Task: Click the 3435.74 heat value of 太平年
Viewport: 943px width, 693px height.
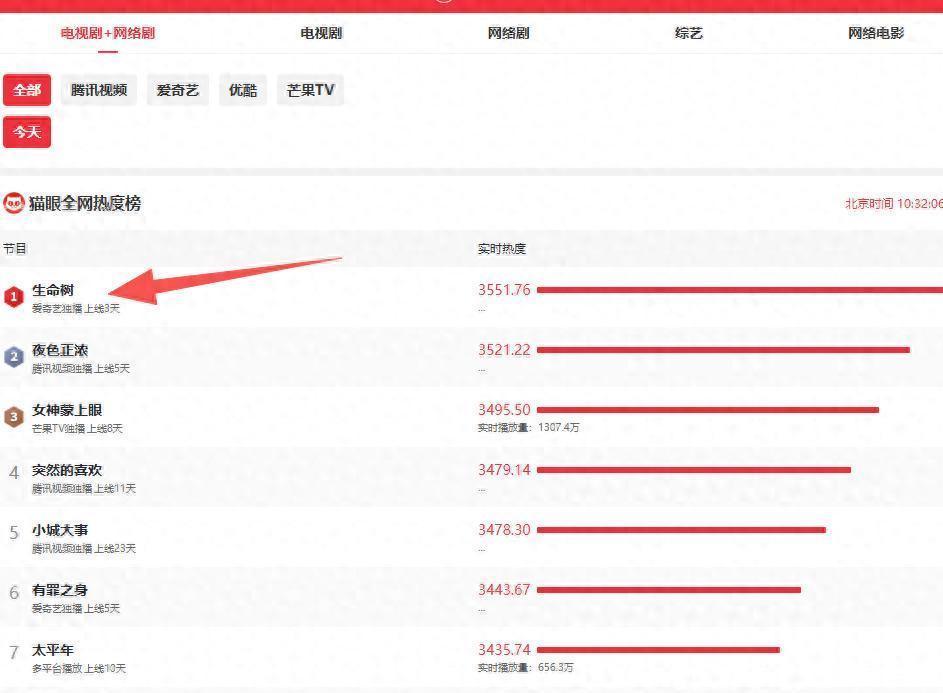Action: (x=504, y=650)
